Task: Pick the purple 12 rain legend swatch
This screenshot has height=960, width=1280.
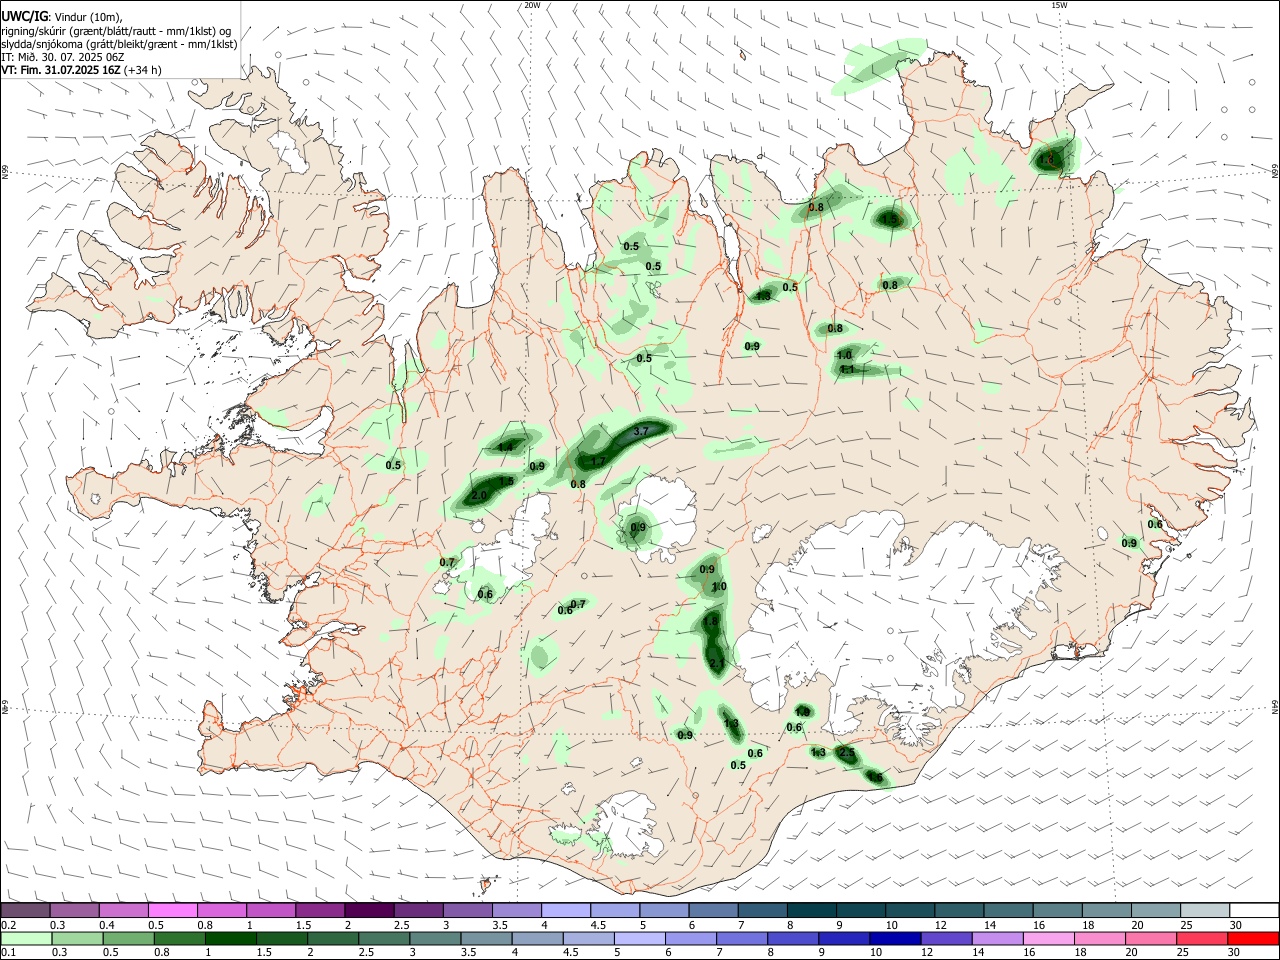Action: tap(944, 939)
